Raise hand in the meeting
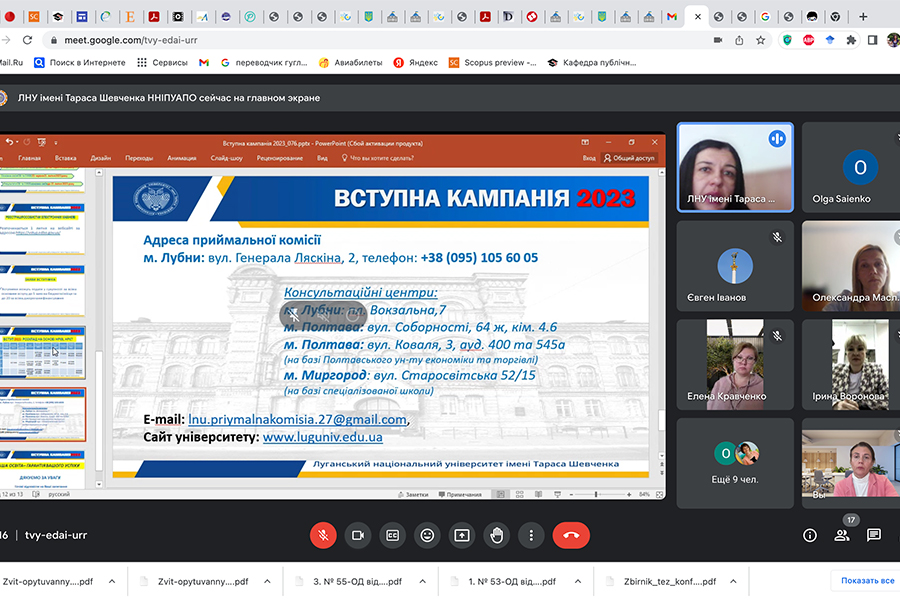 pos(496,535)
